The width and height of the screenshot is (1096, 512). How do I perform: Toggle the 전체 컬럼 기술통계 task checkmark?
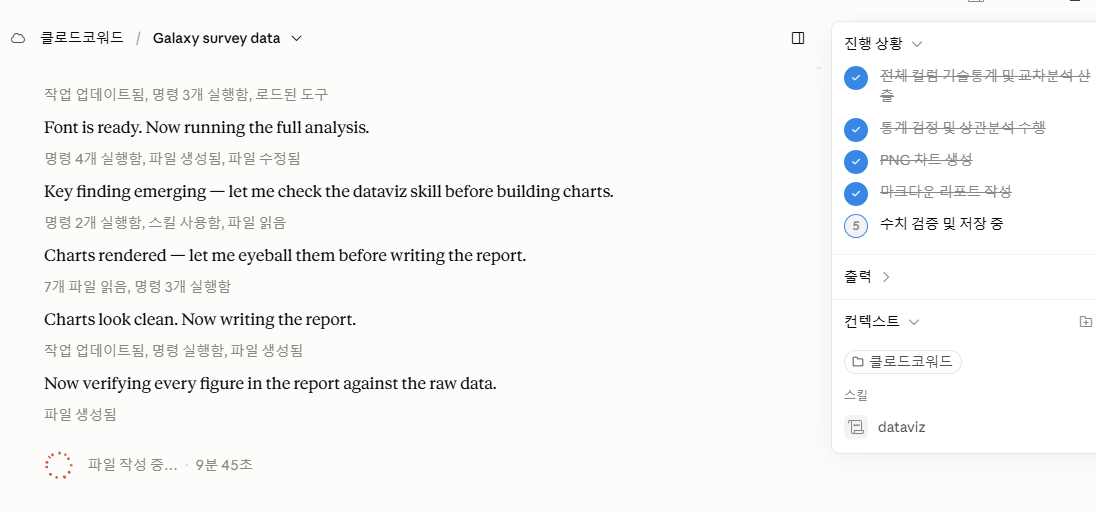coord(856,78)
